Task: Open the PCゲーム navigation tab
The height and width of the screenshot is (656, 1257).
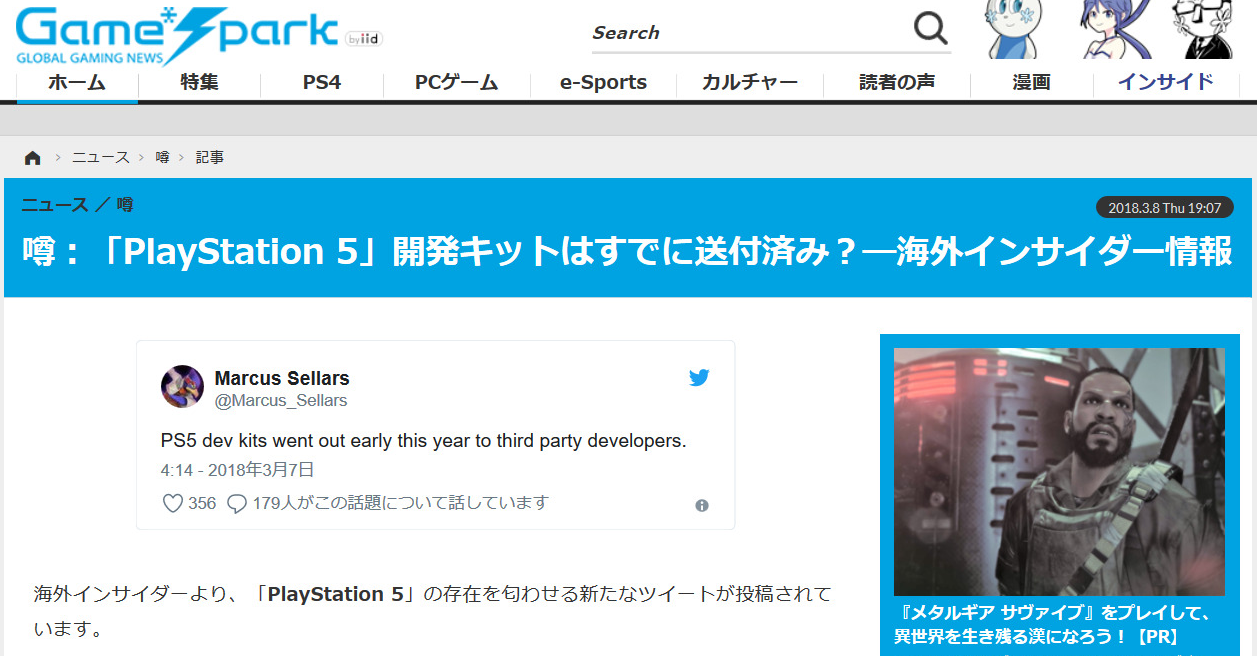Action: pos(456,83)
